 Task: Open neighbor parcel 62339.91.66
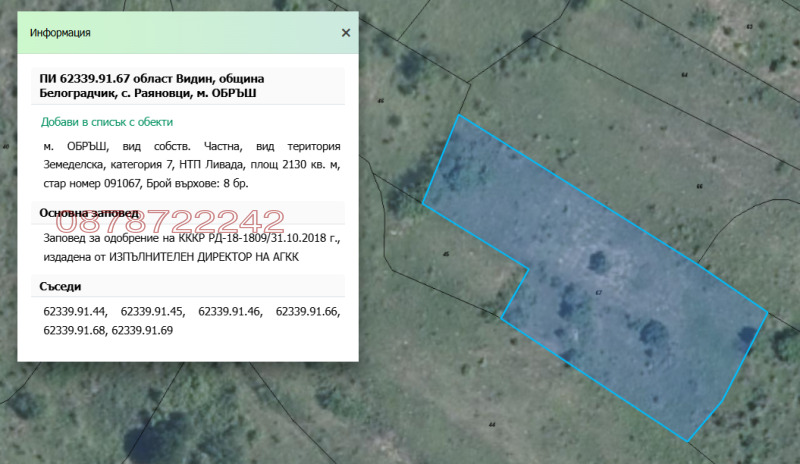point(307,312)
